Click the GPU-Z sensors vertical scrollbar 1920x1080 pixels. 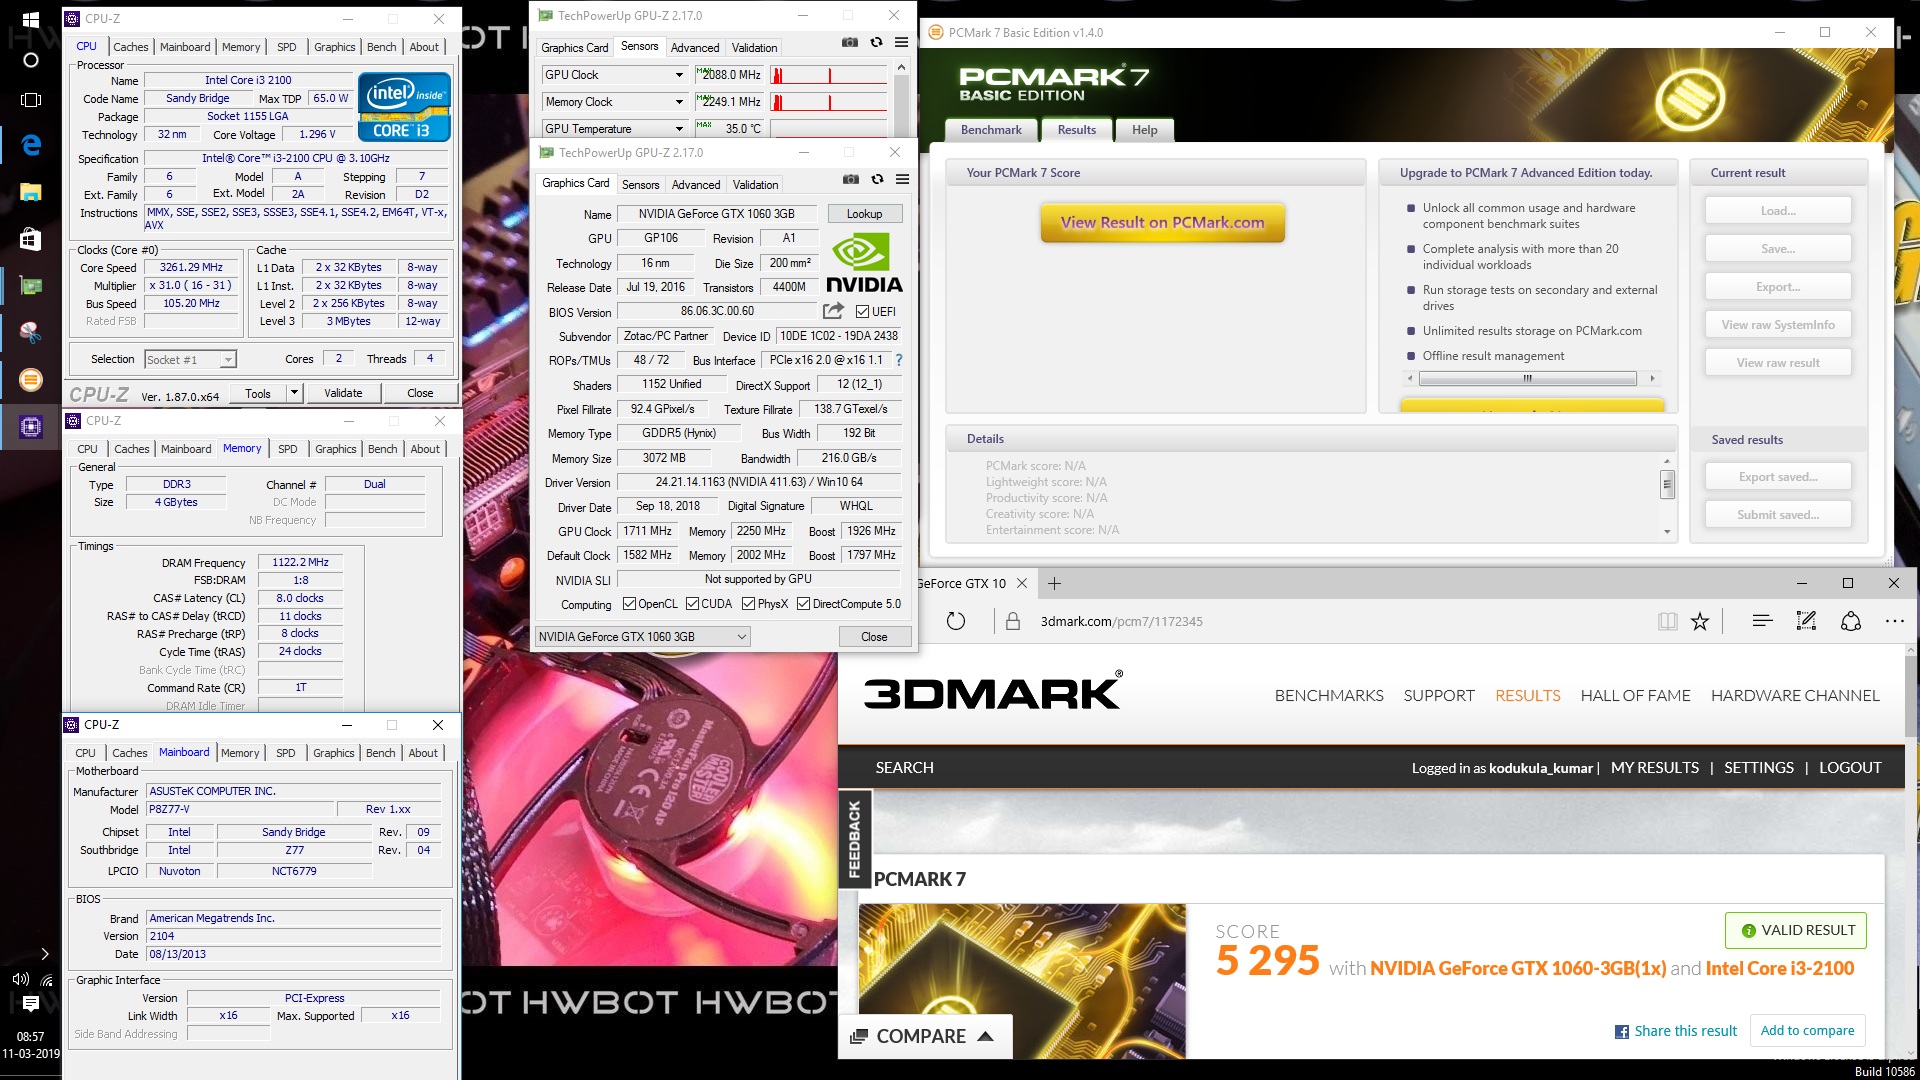pos(901,98)
